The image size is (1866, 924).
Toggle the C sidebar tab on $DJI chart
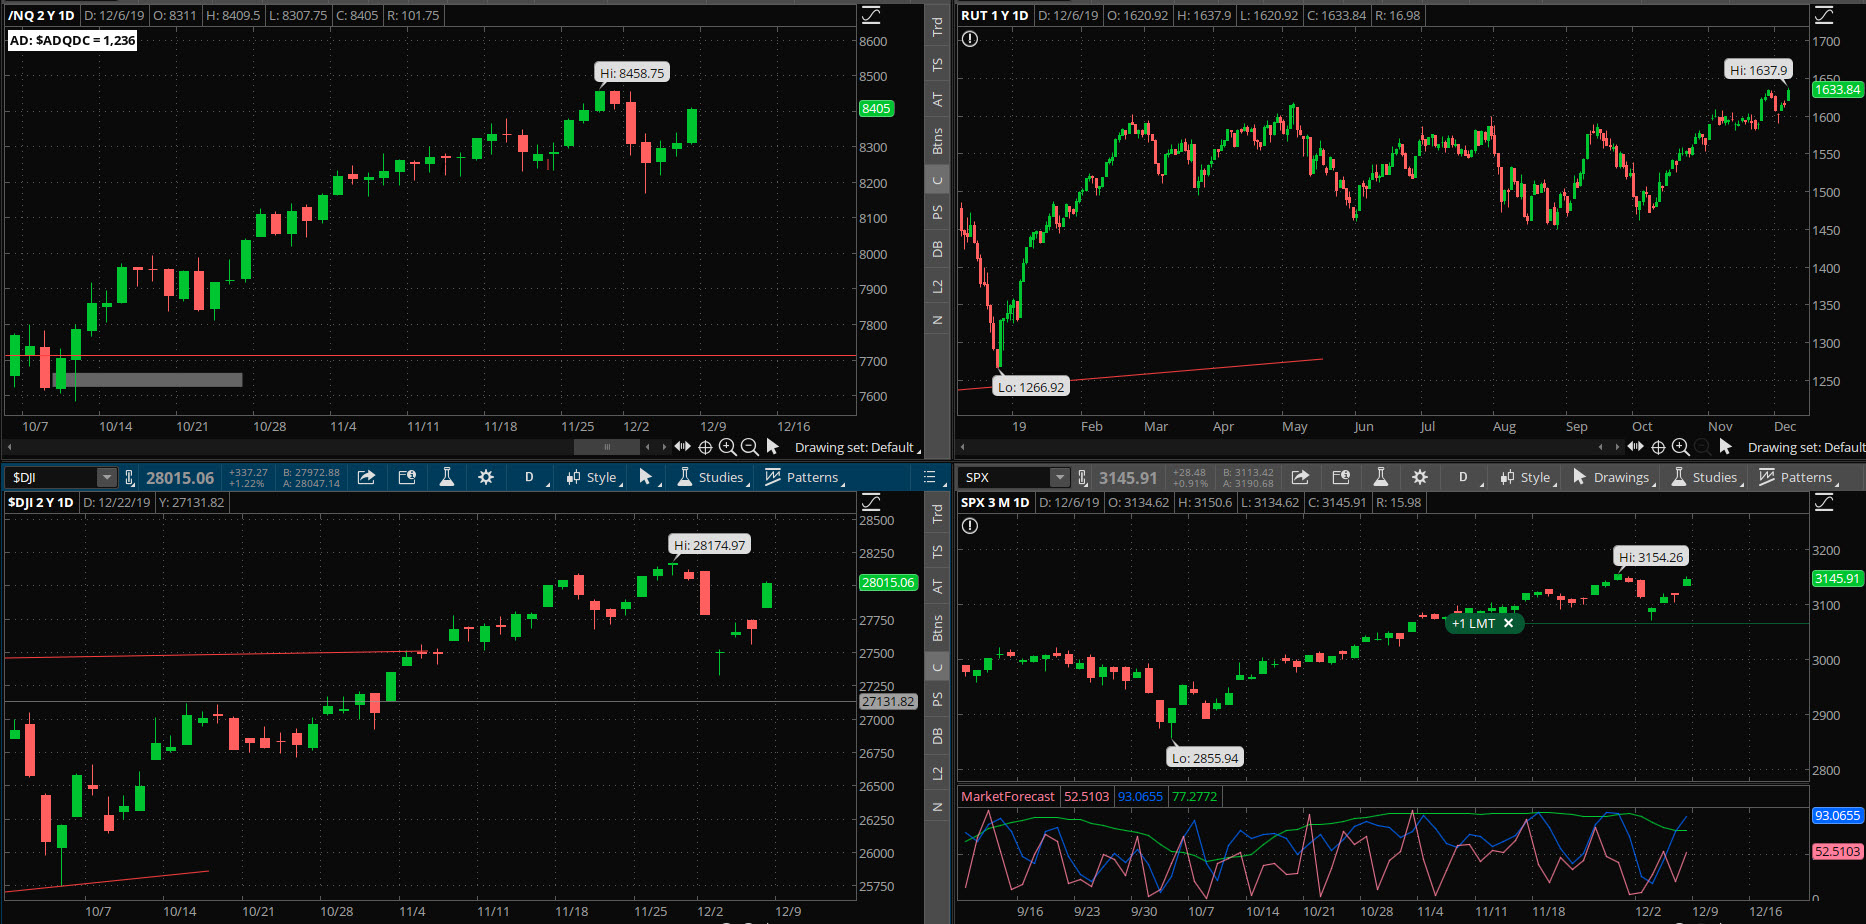point(937,667)
